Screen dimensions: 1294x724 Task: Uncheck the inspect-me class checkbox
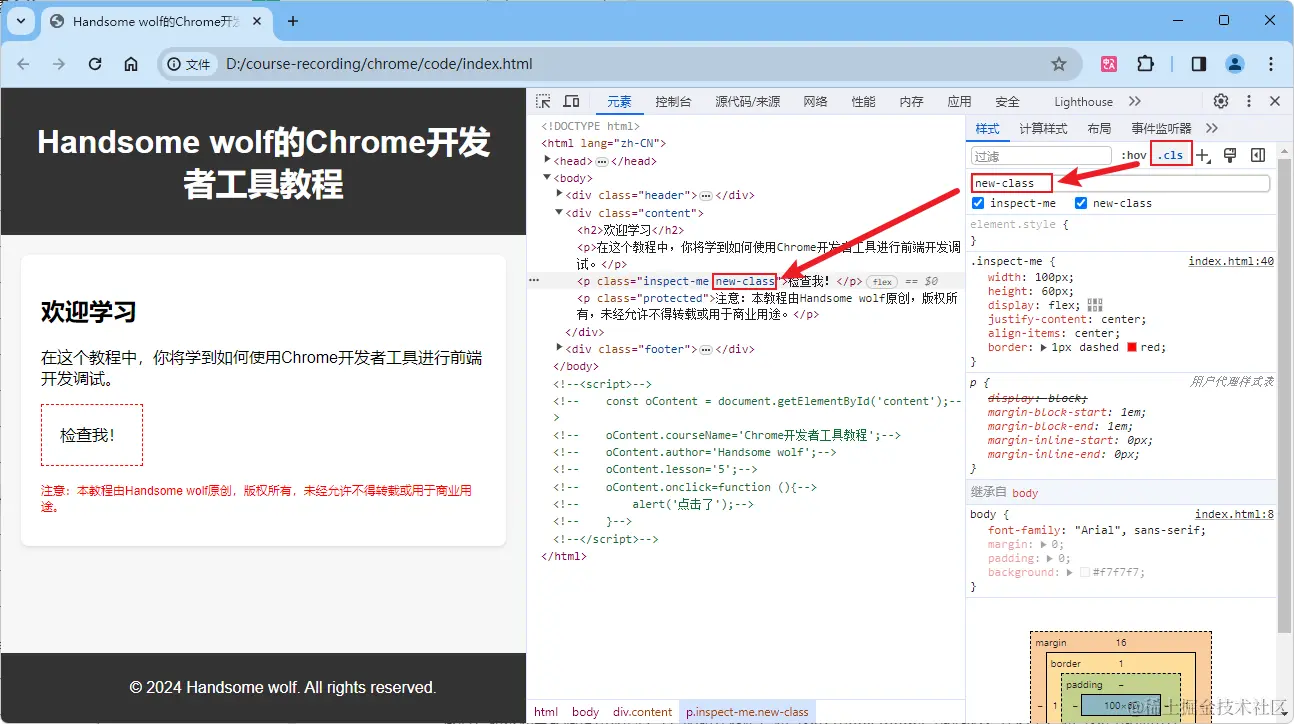click(x=978, y=203)
